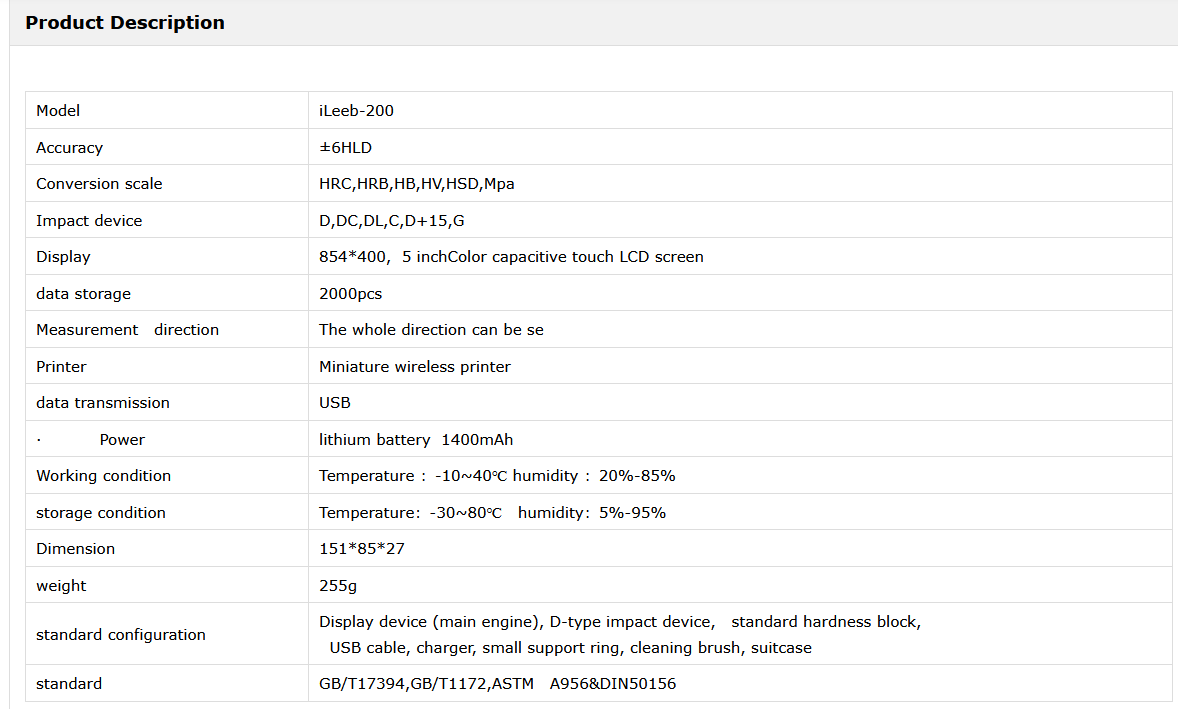Click the Conversion scale label
The height and width of the screenshot is (709, 1178).
click(99, 184)
